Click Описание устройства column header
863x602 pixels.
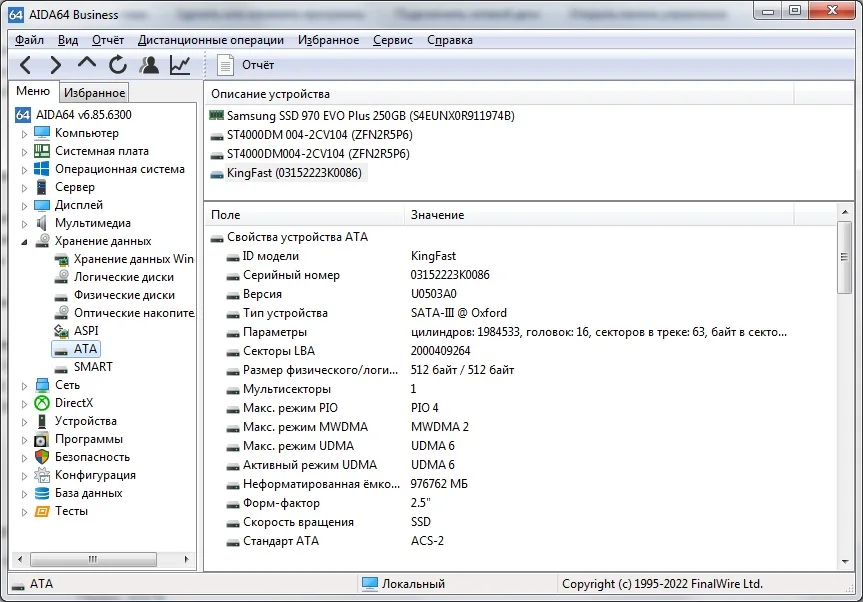point(499,94)
